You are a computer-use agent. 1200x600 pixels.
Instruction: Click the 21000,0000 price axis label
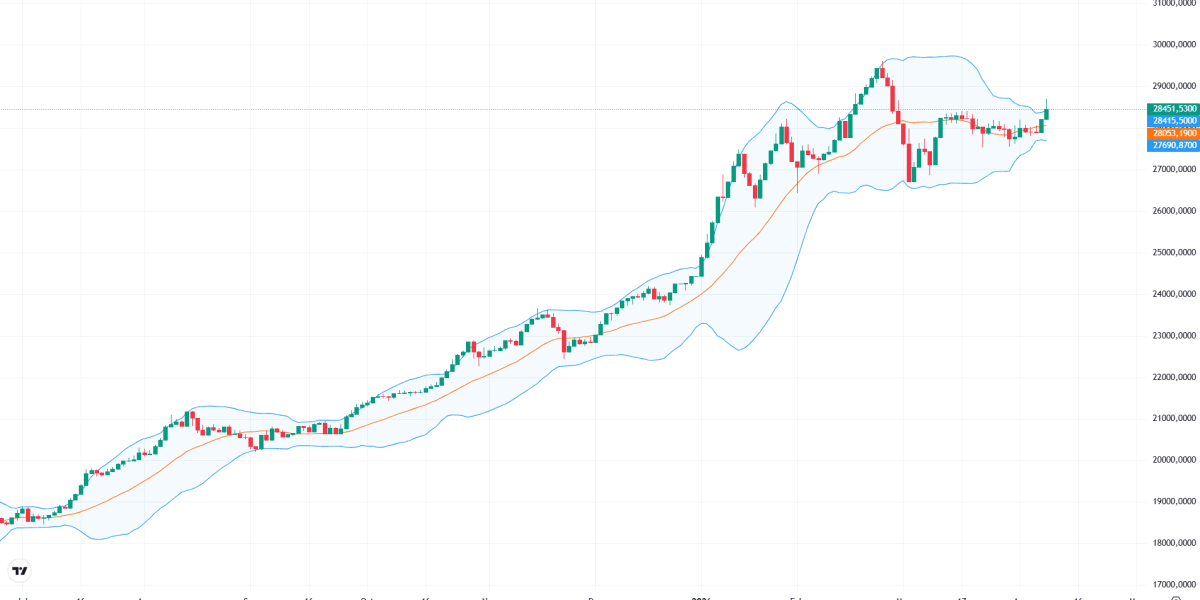pyautogui.click(x=1174, y=418)
